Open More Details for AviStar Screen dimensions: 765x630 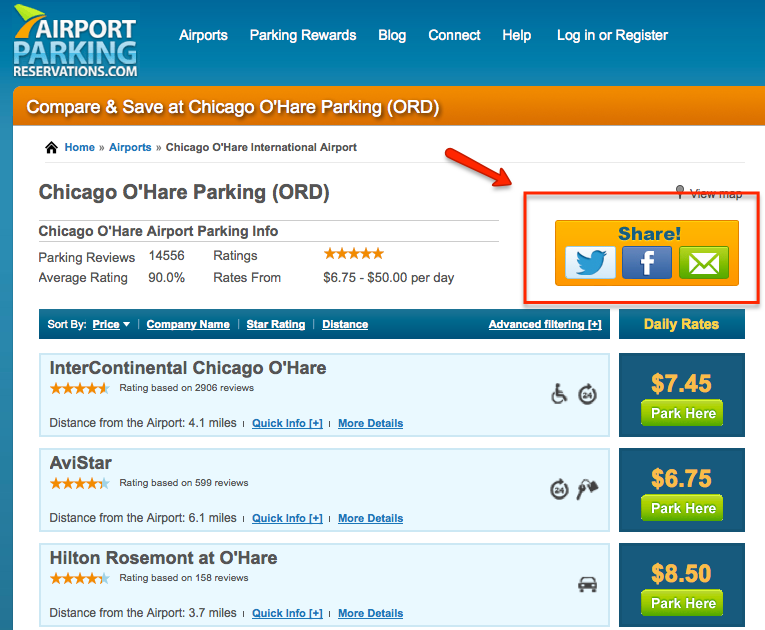point(371,518)
